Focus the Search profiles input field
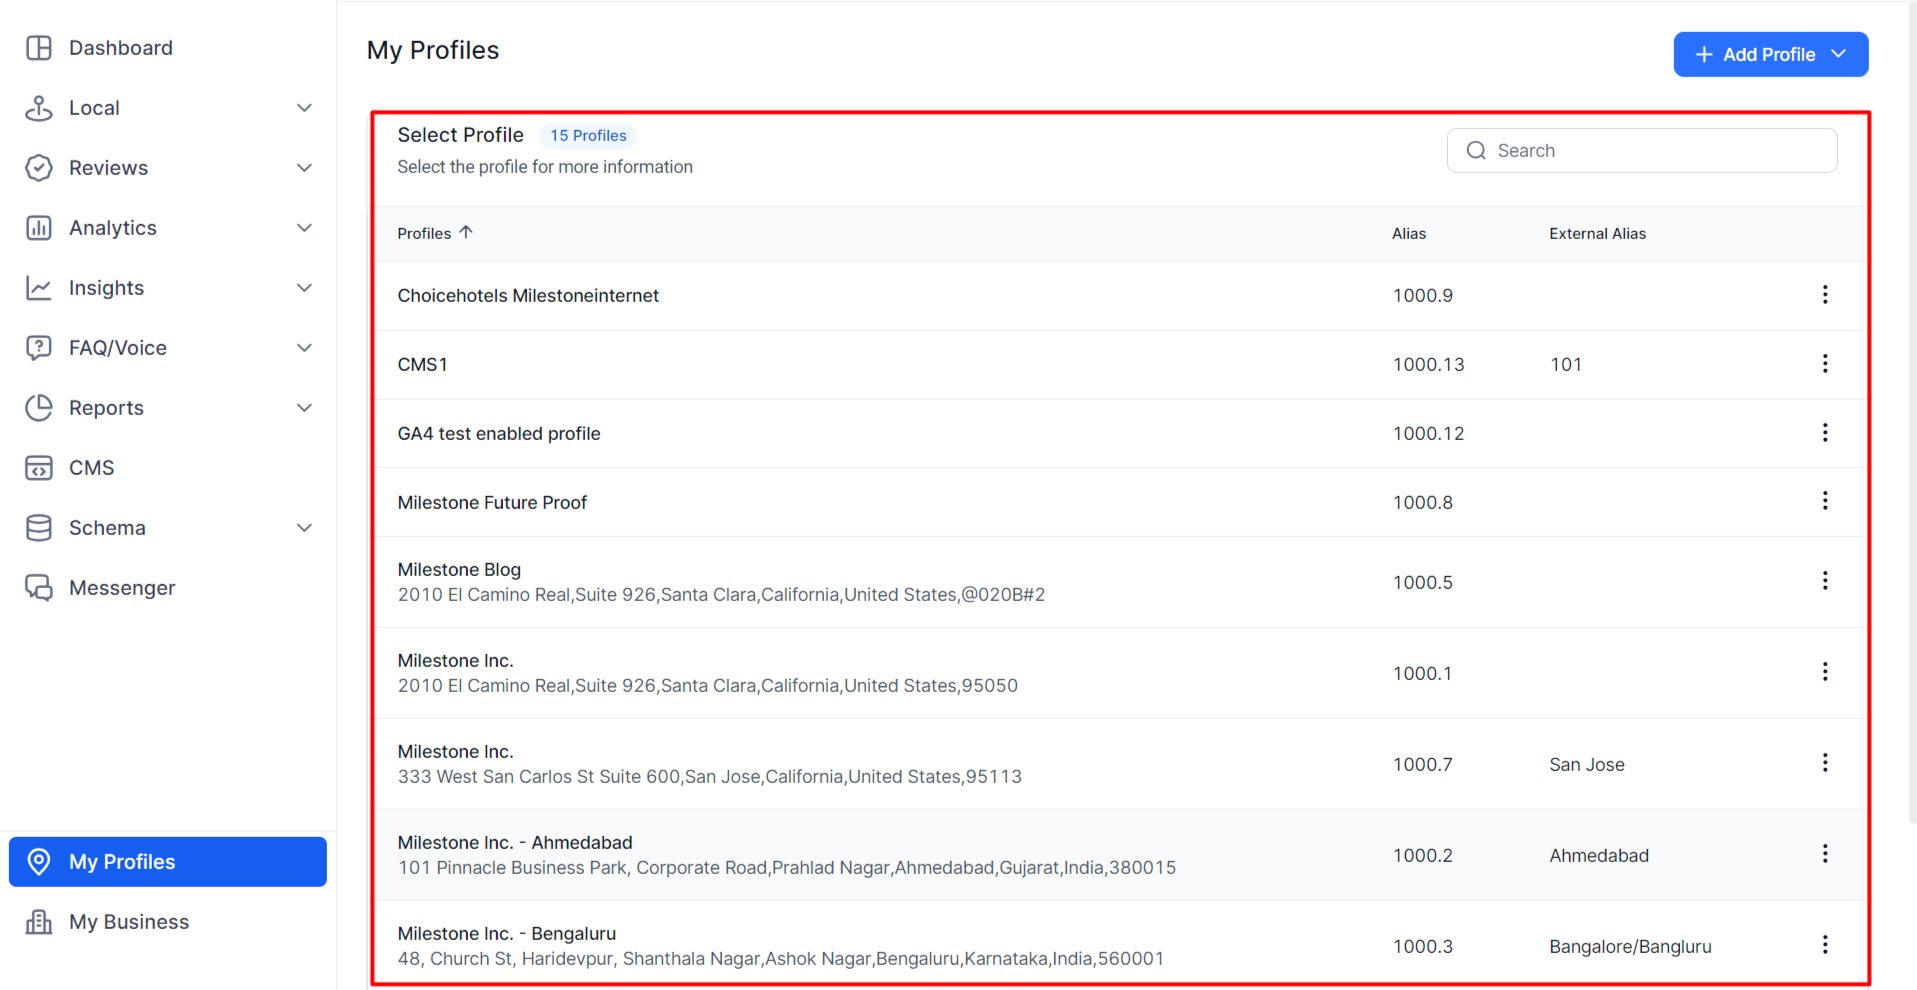 (1642, 151)
